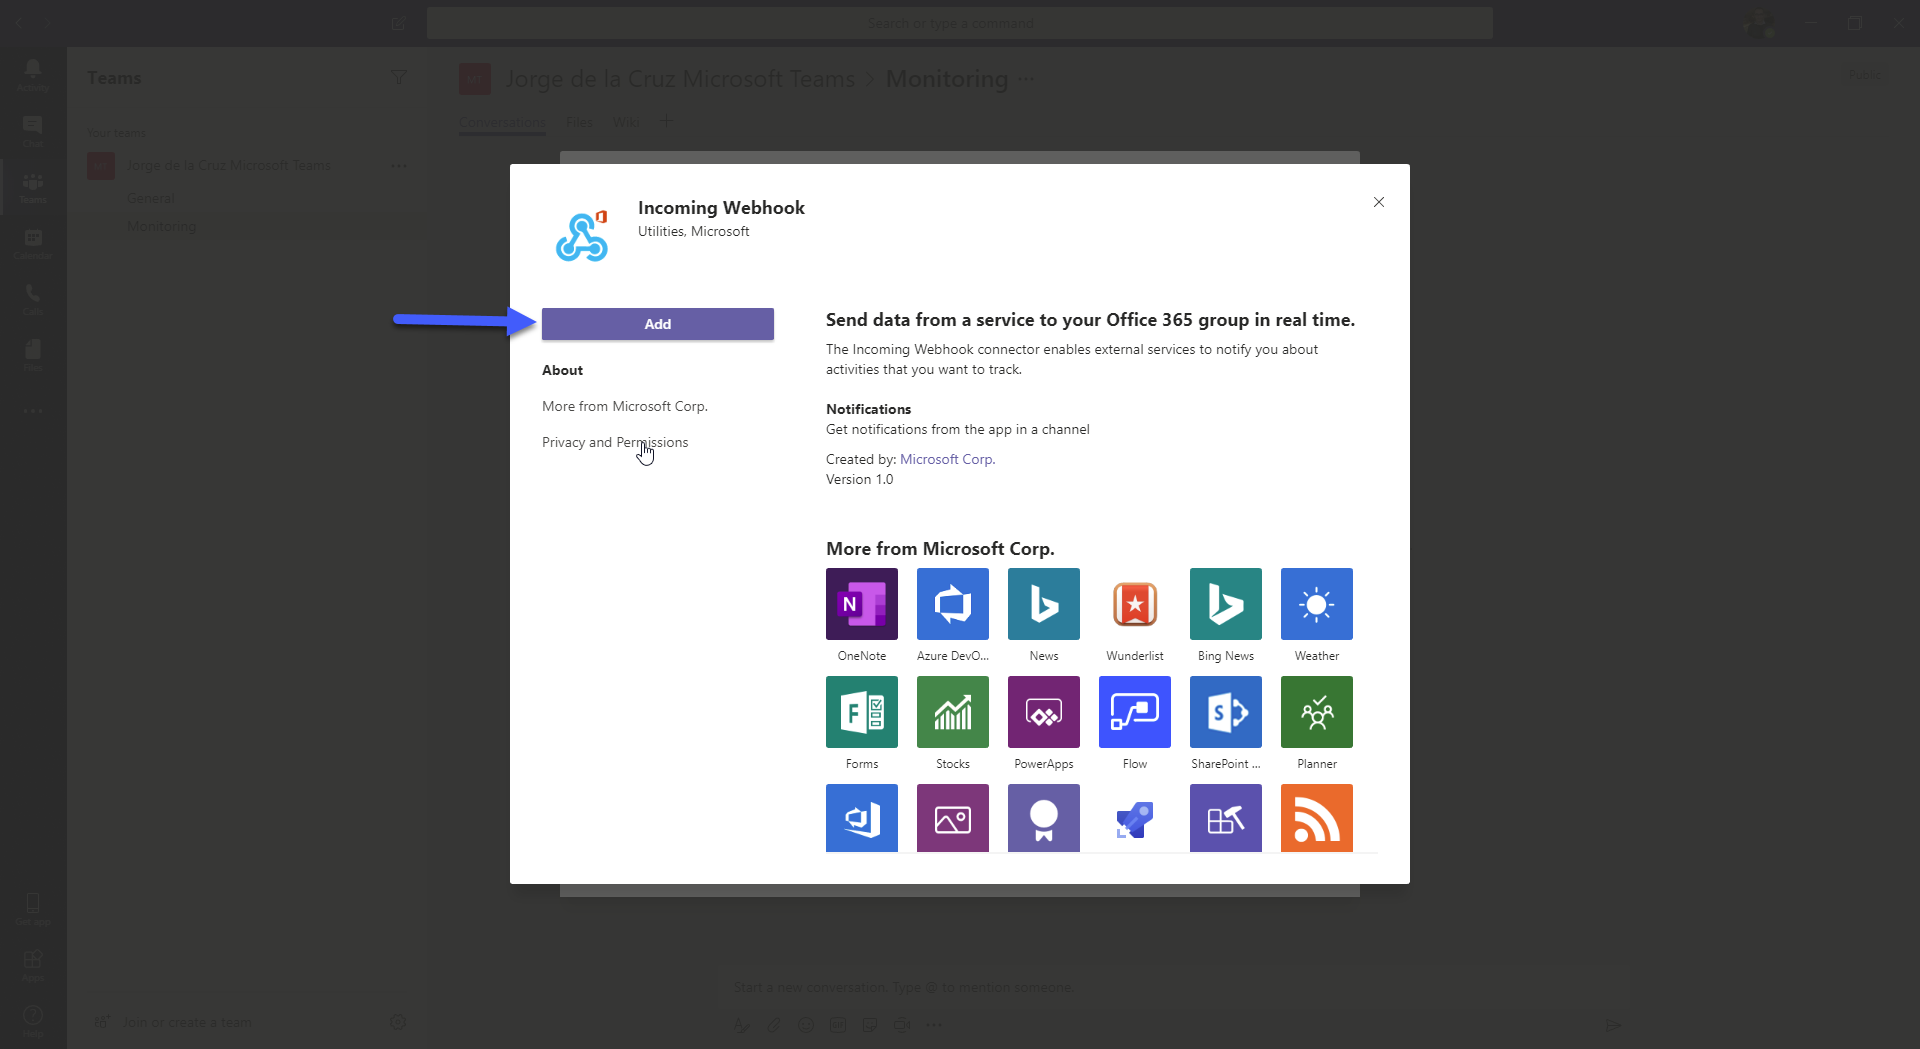
Task: Open Activity in the Teams sidebar
Action: [x=33, y=74]
